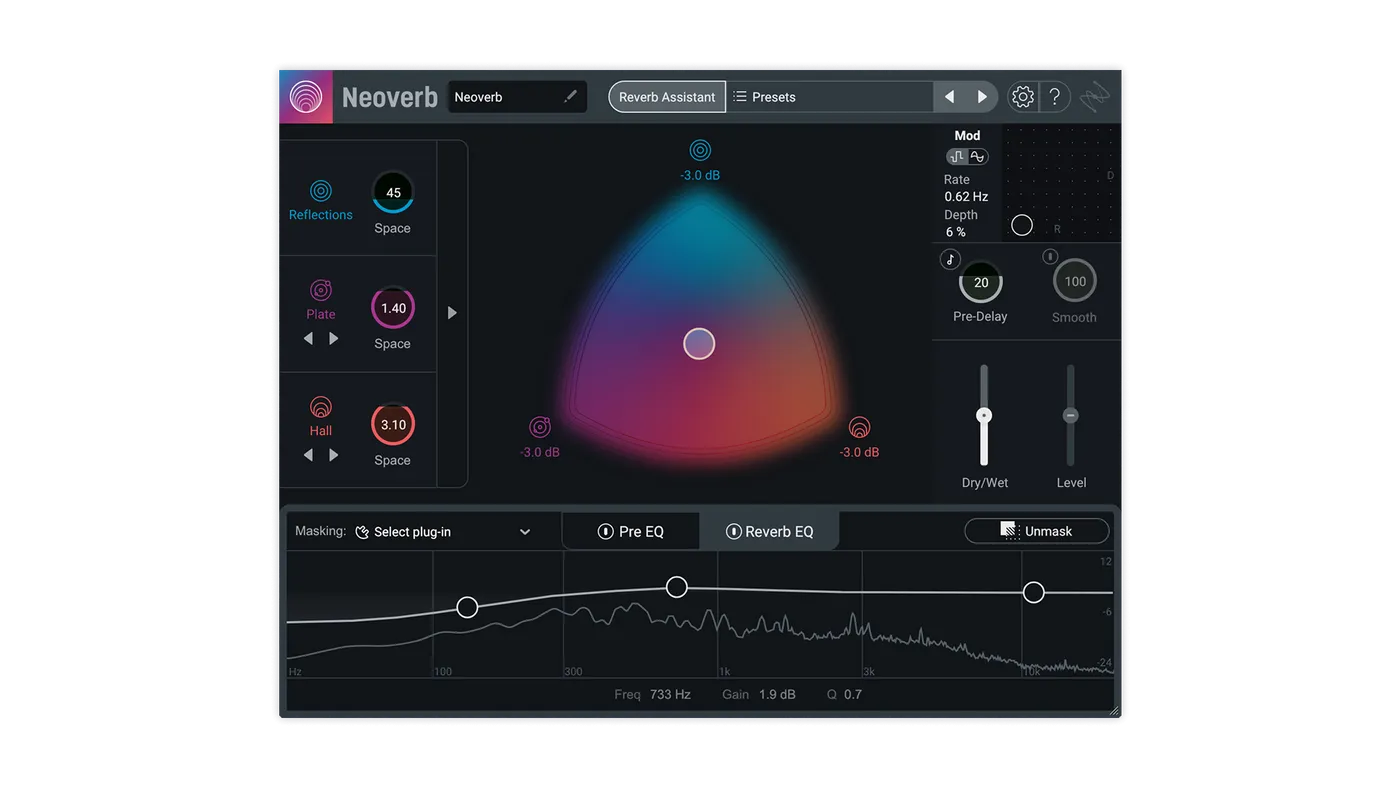Click the purple -3.0 dB Plate level
The height and width of the screenshot is (788, 1400).
click(x=540, y=452)
